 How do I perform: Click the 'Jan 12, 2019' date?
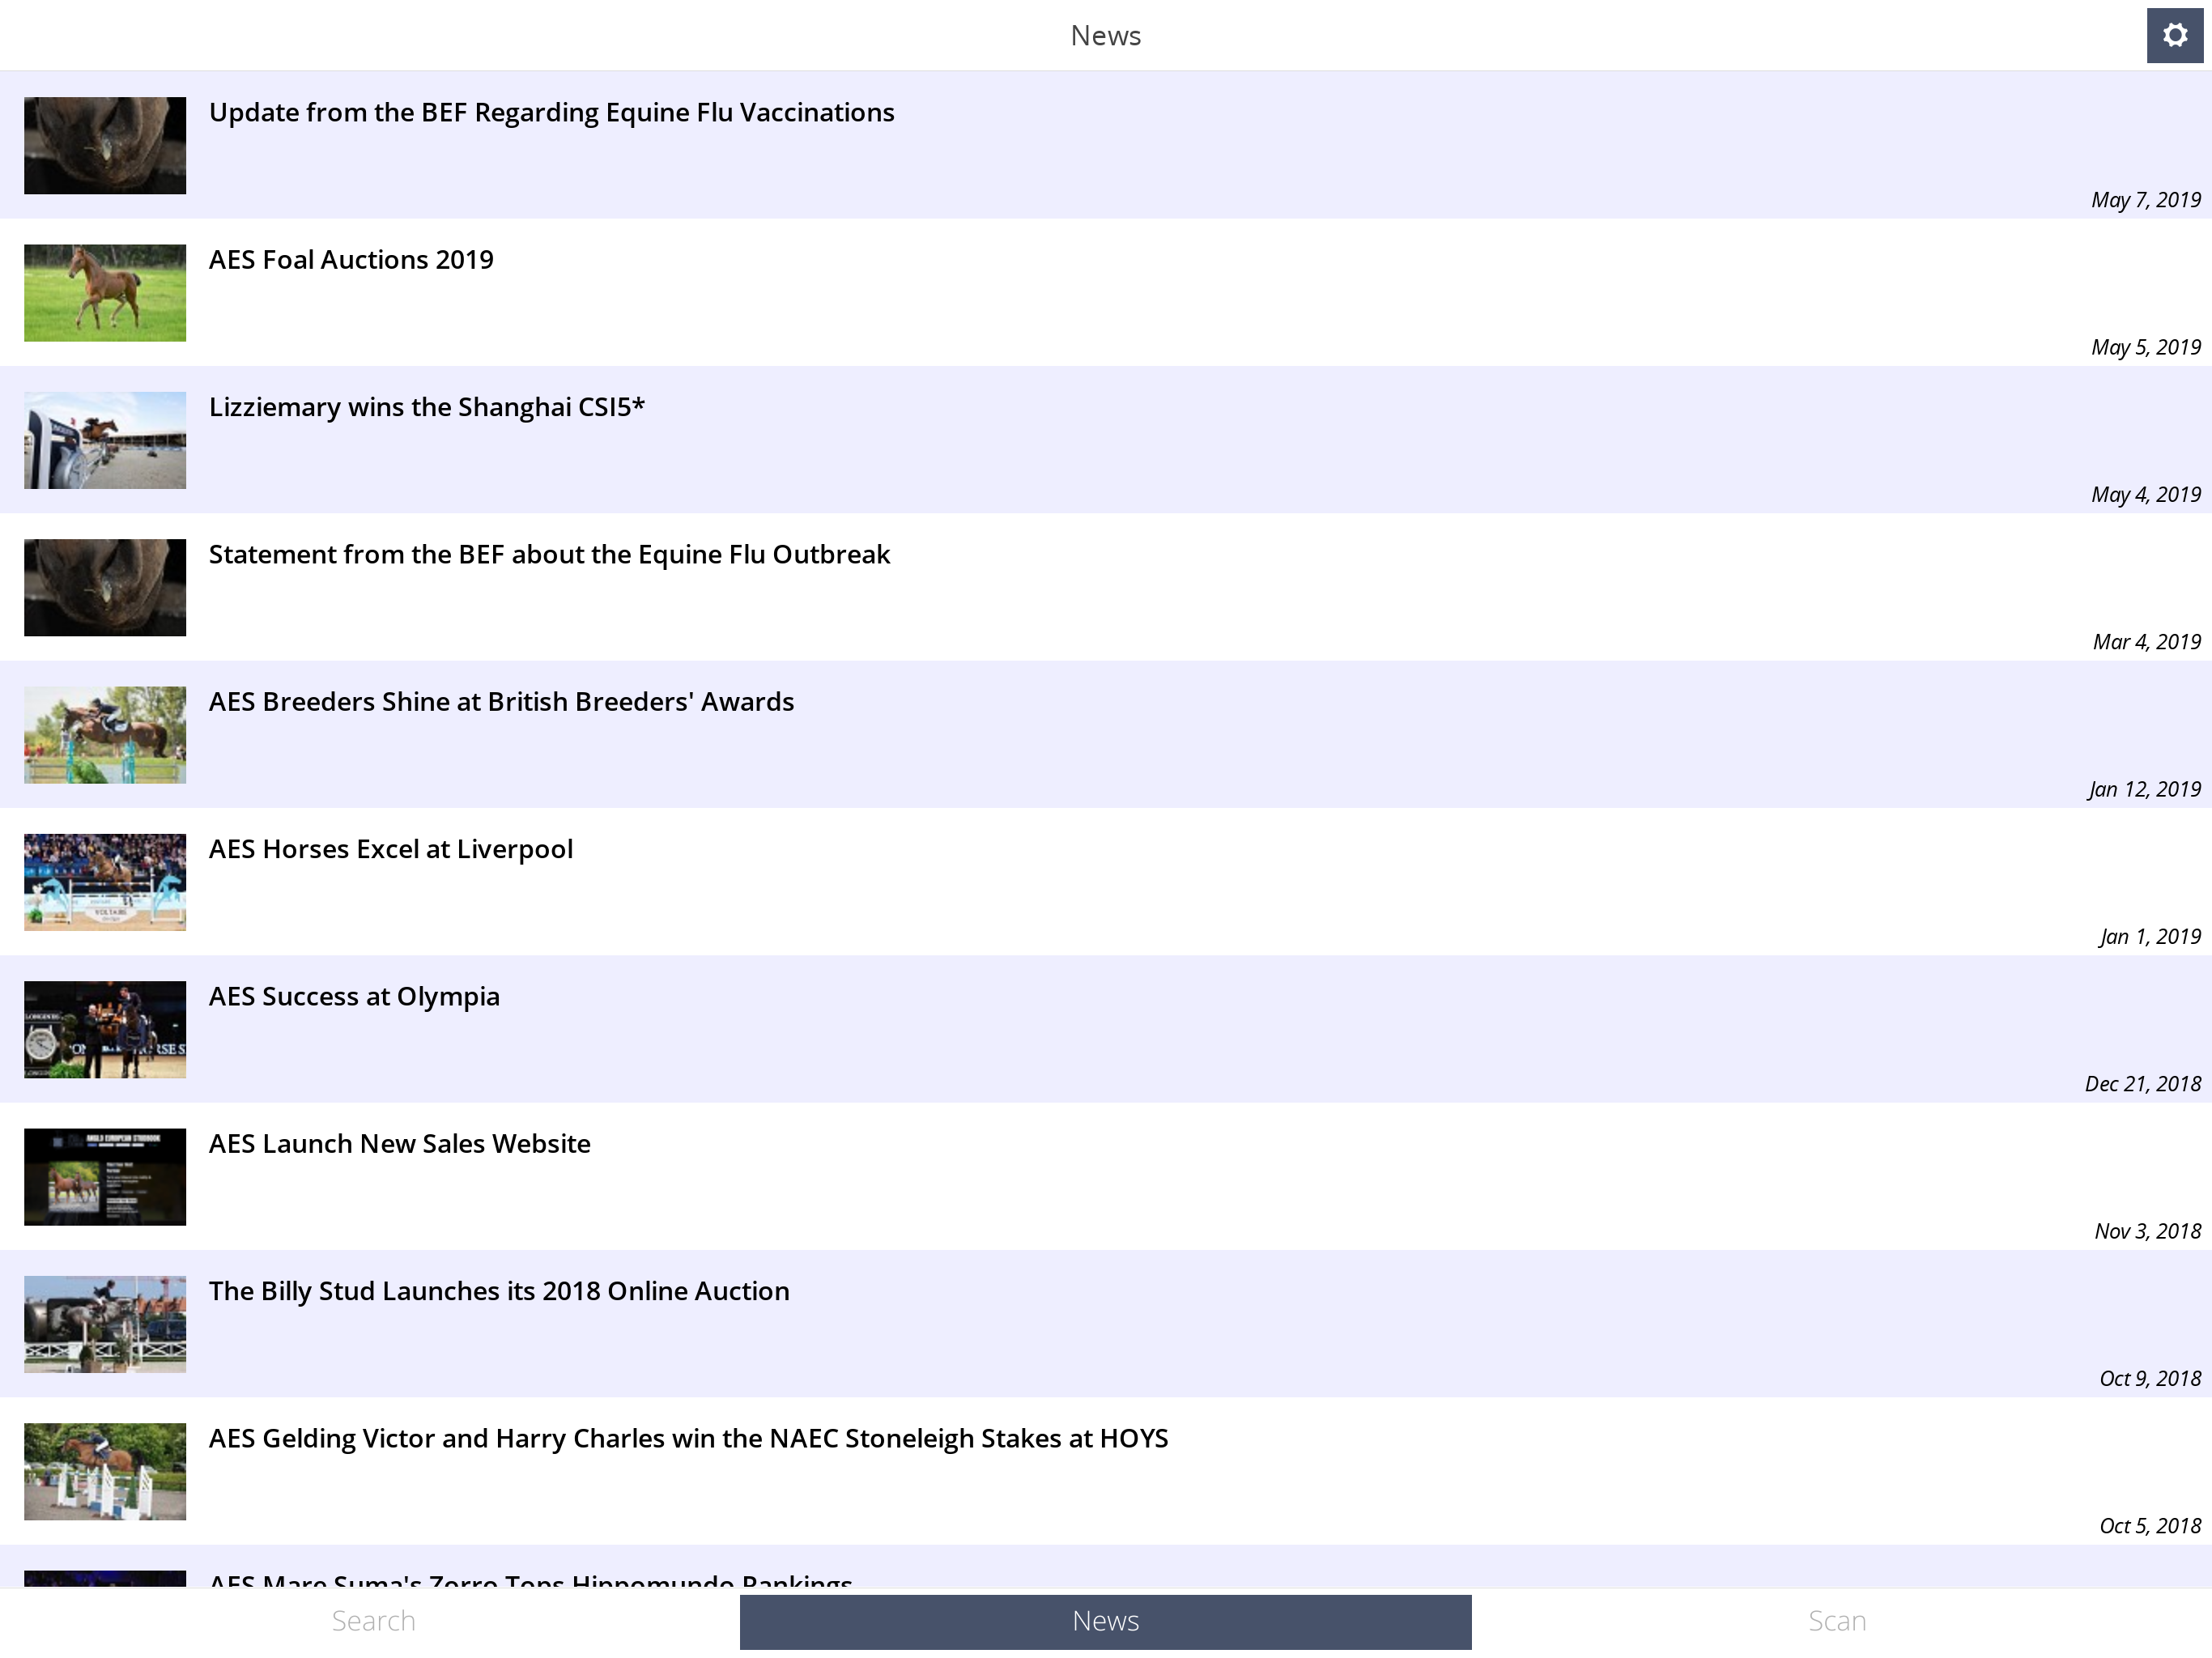click(x=2145, y=789)
